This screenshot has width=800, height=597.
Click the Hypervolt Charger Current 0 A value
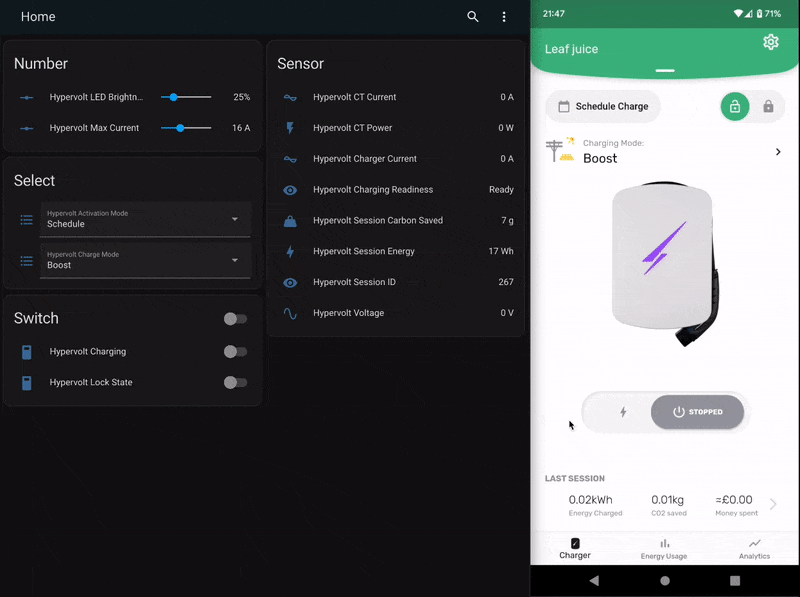point(507,159)
